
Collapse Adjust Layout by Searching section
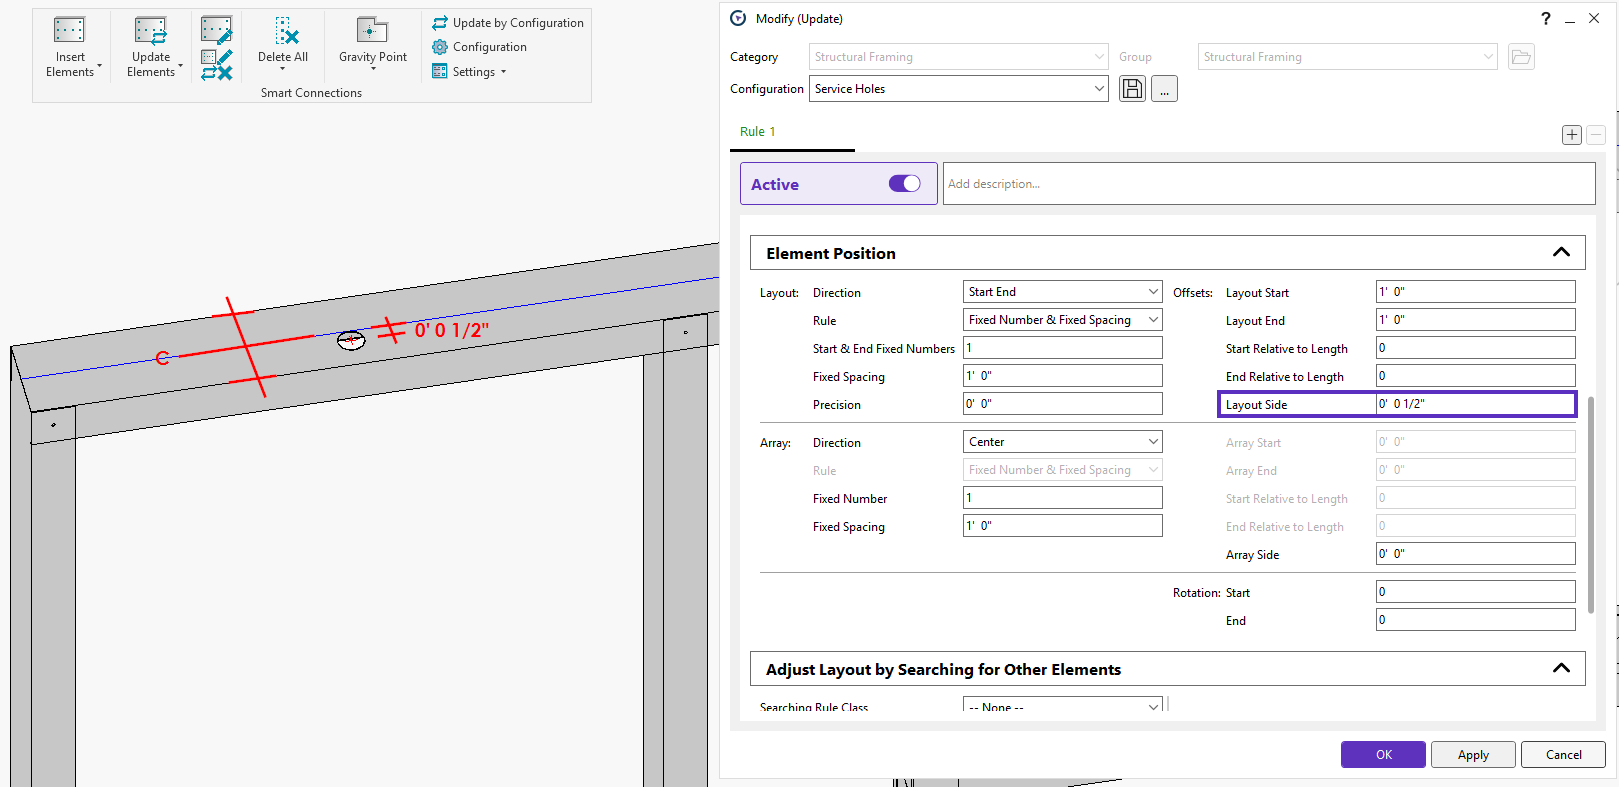(1560, 669)
